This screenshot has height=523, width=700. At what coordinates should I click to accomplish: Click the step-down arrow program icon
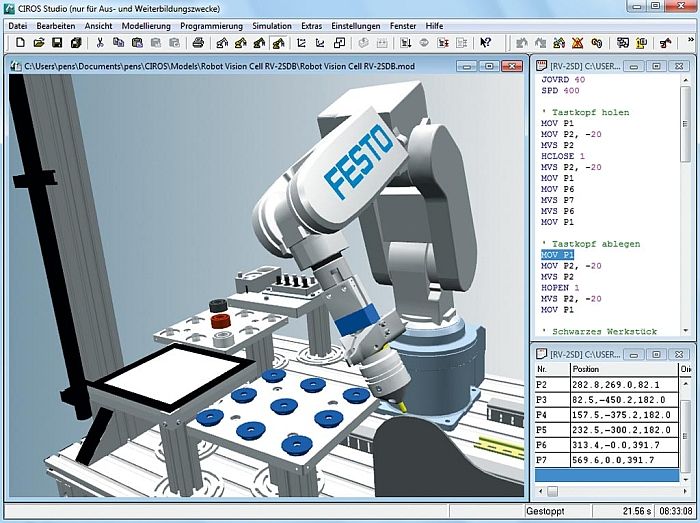pyautogui.click(x=406, y=43)
